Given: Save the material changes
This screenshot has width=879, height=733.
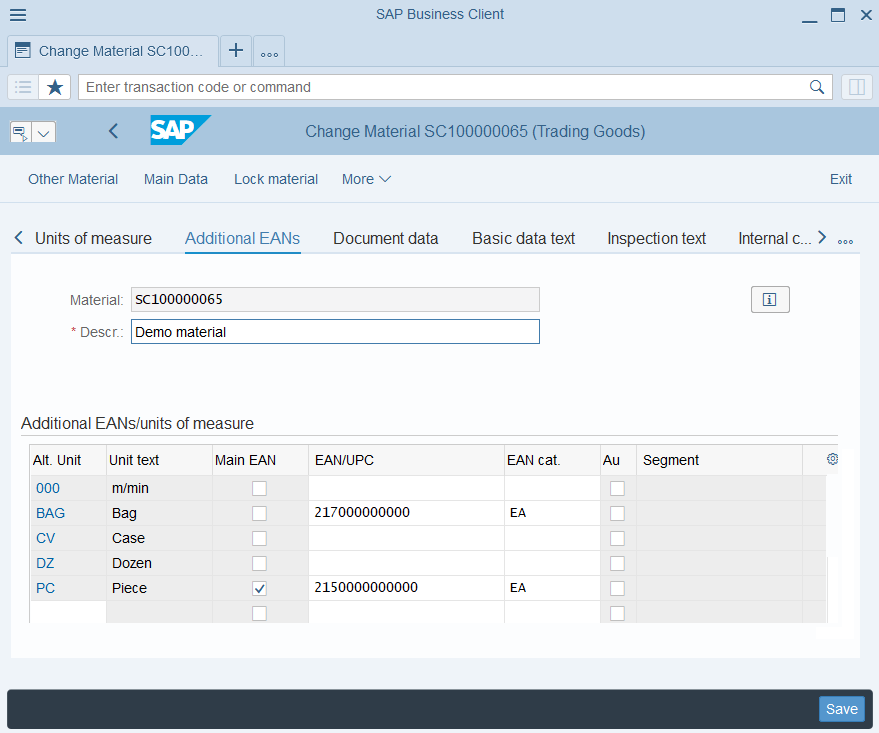Looking at the screenshot, I should click(841, 709).
